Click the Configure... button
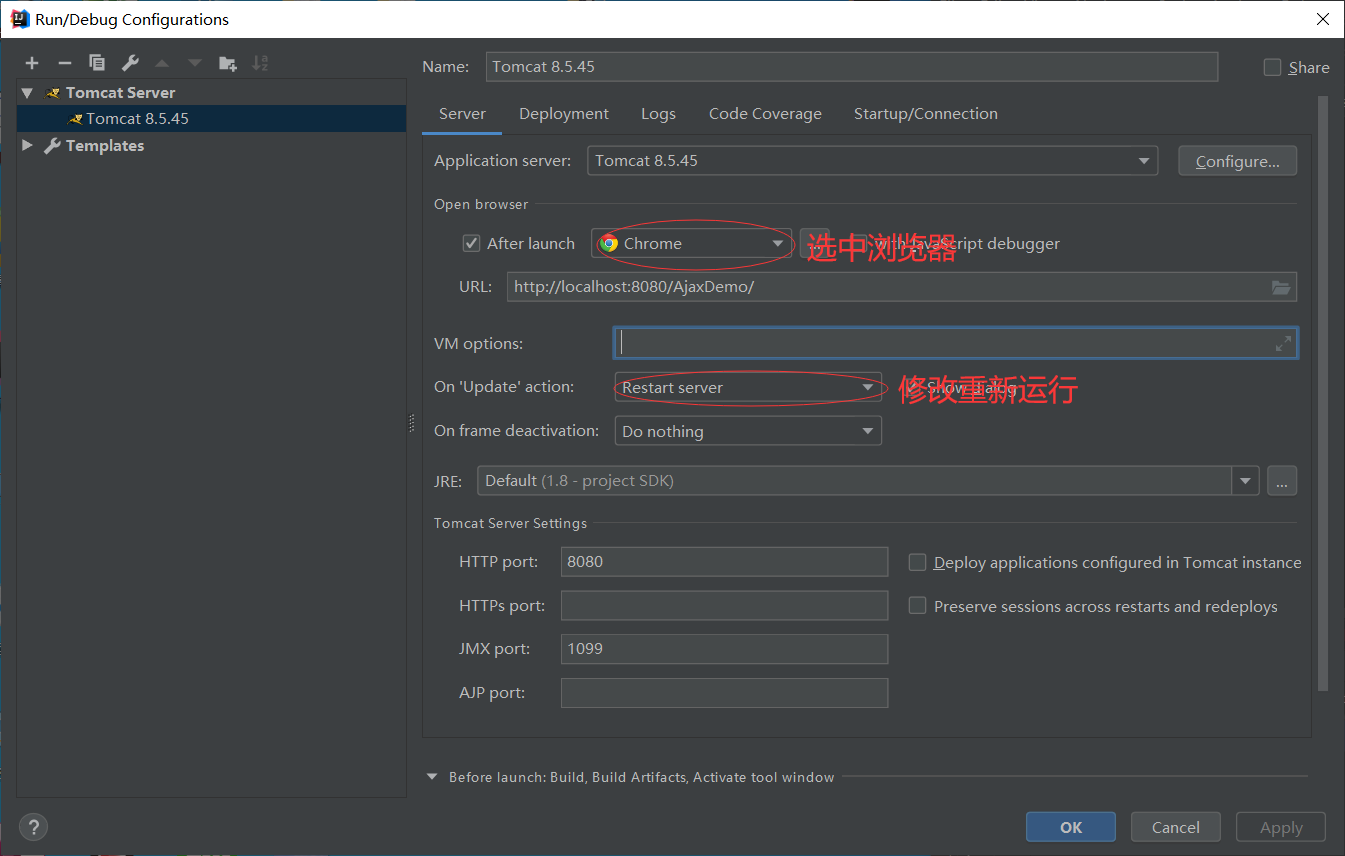Screen dimensions: 1345x856 pyautogui.click(x=1238, y=161)
